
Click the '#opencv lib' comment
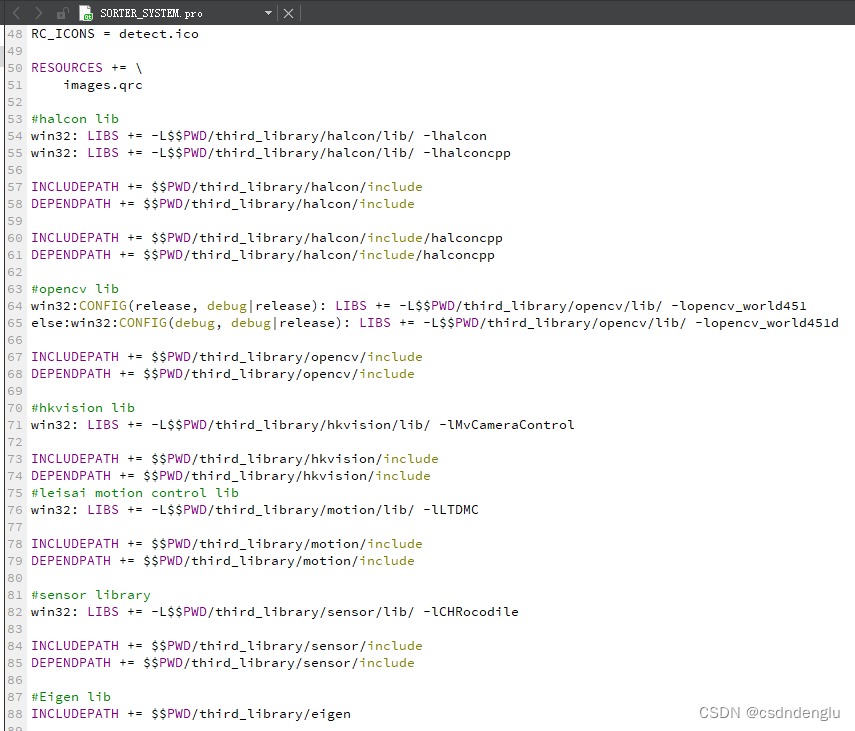(75, 289)
